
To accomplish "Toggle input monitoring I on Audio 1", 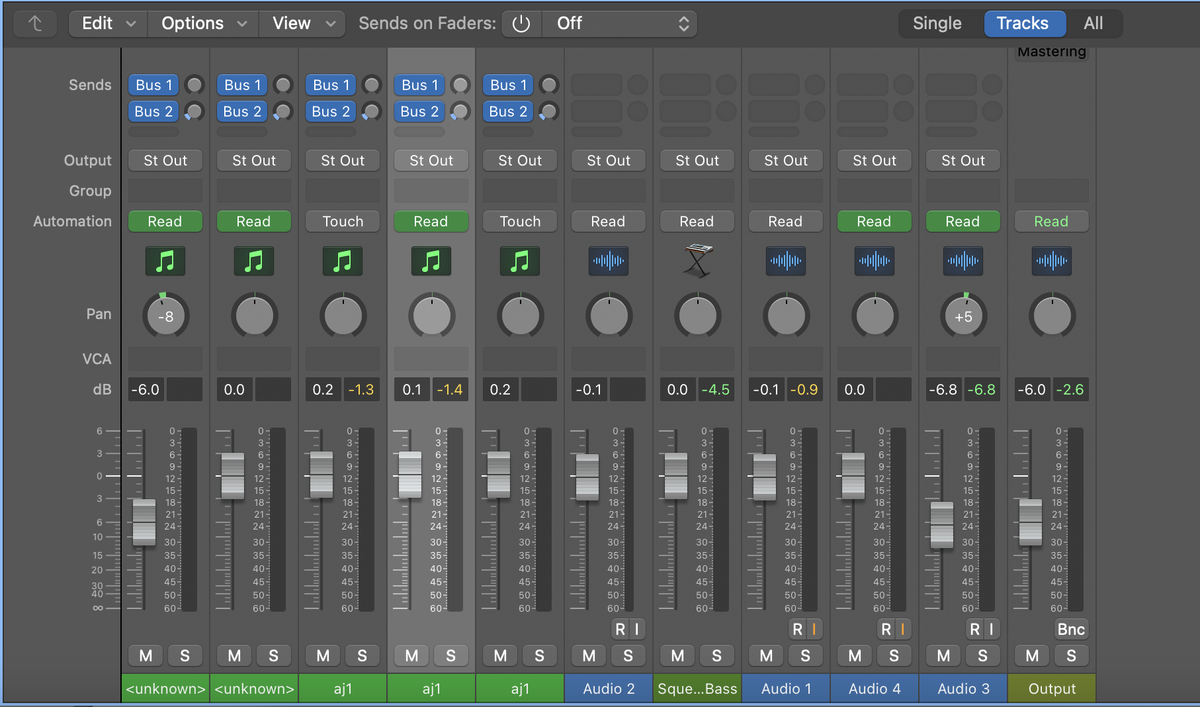I will [x=814, y=629].
